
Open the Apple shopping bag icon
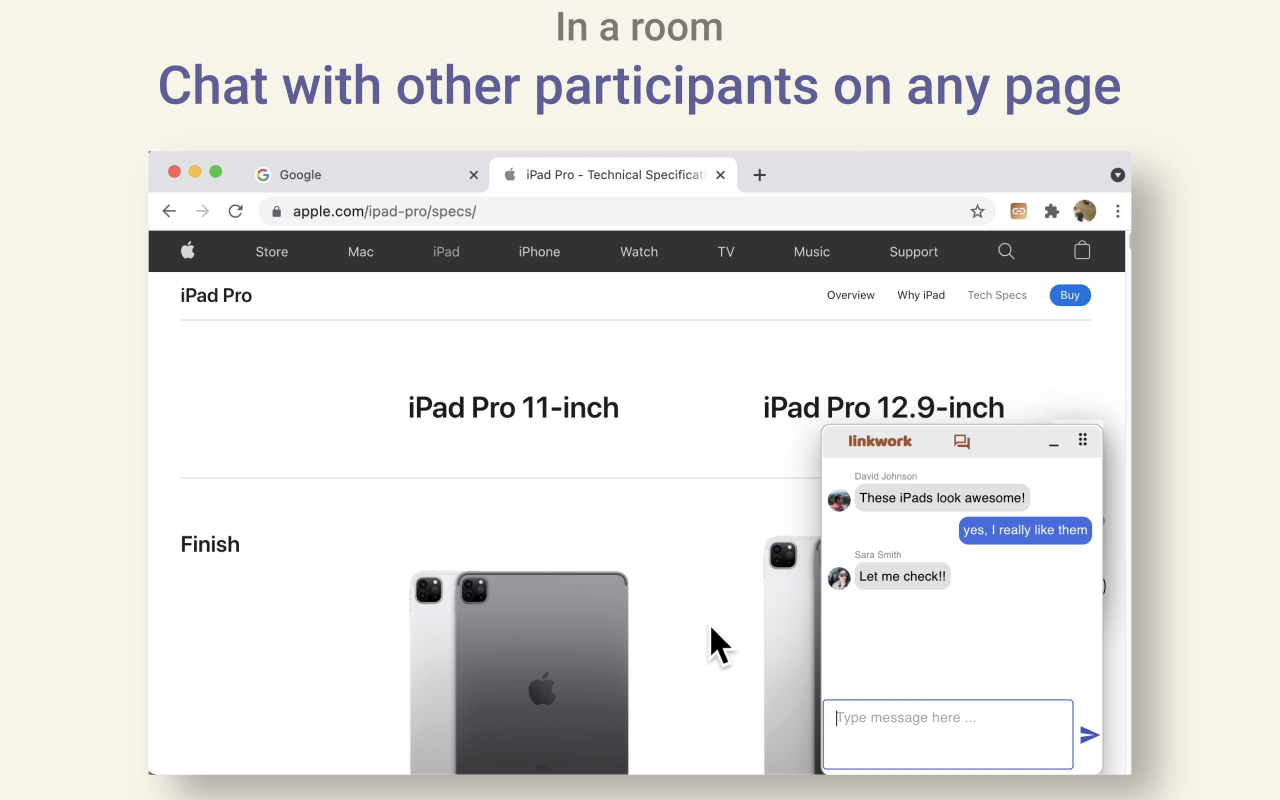tap(1082, 251)
